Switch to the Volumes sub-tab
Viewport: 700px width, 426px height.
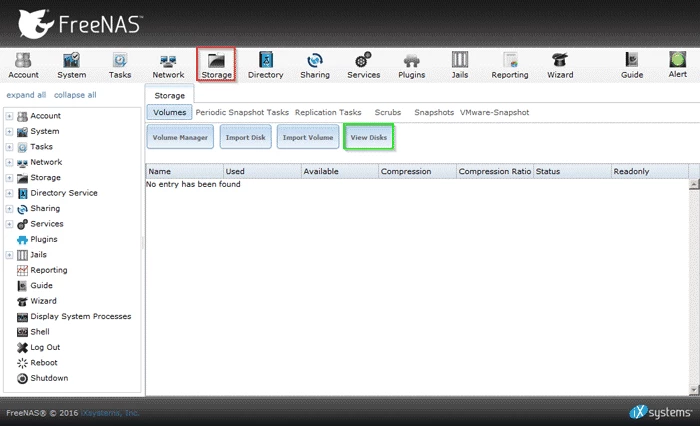click(170, 113)
